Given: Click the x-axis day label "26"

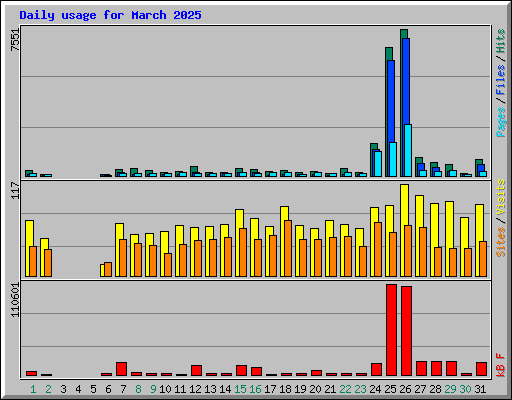Looking at the screenshot, I should coord(405,389).
